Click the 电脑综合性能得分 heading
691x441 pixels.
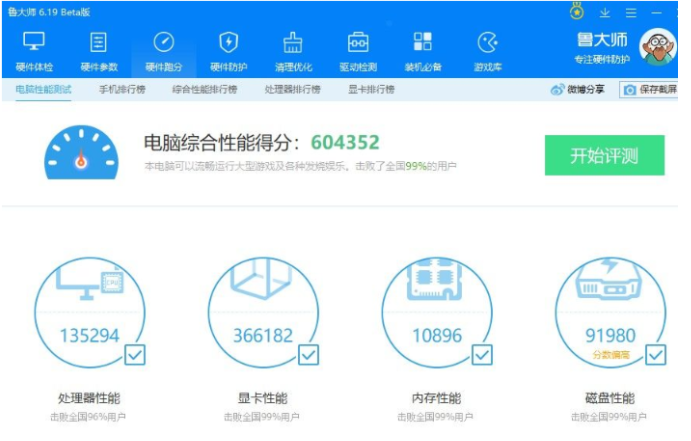tap(222, 143)
